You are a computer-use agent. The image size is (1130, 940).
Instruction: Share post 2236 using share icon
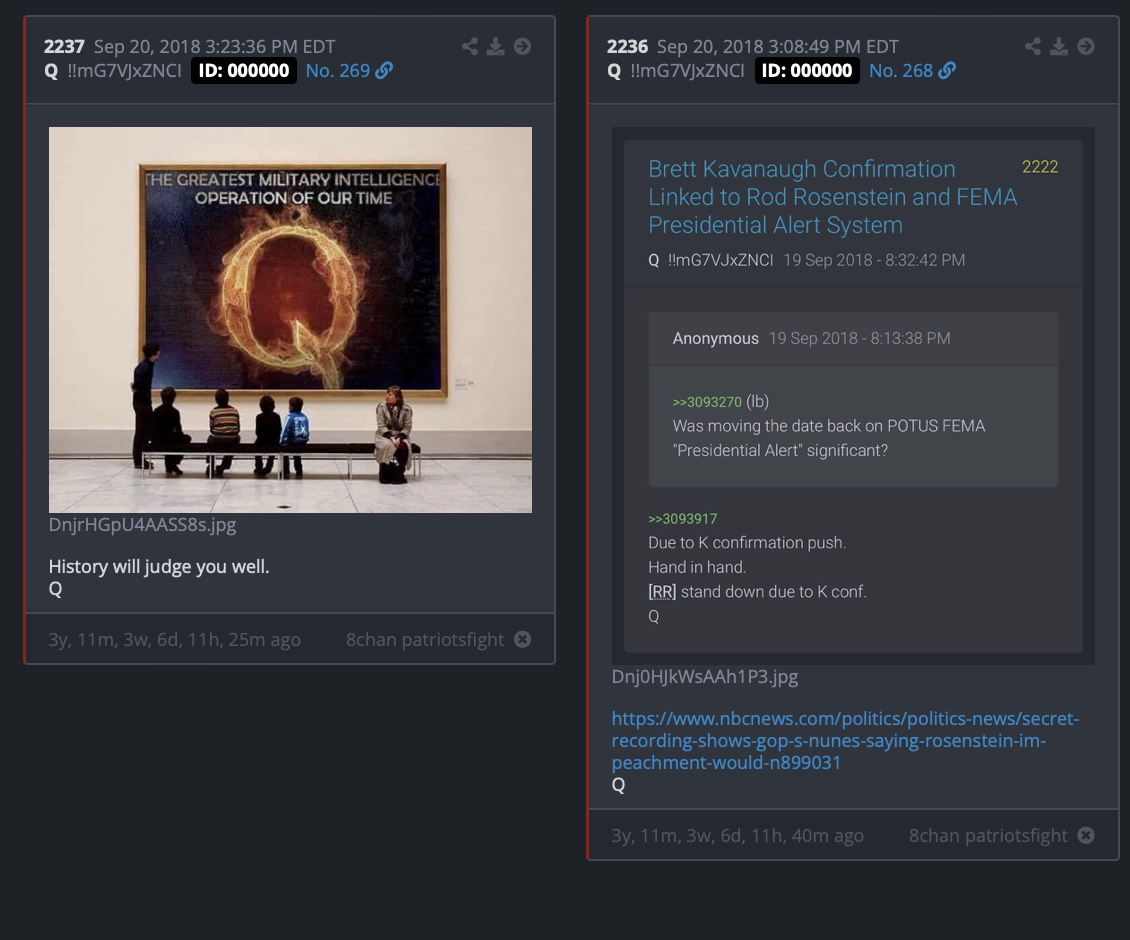[x=1033, y=47]
